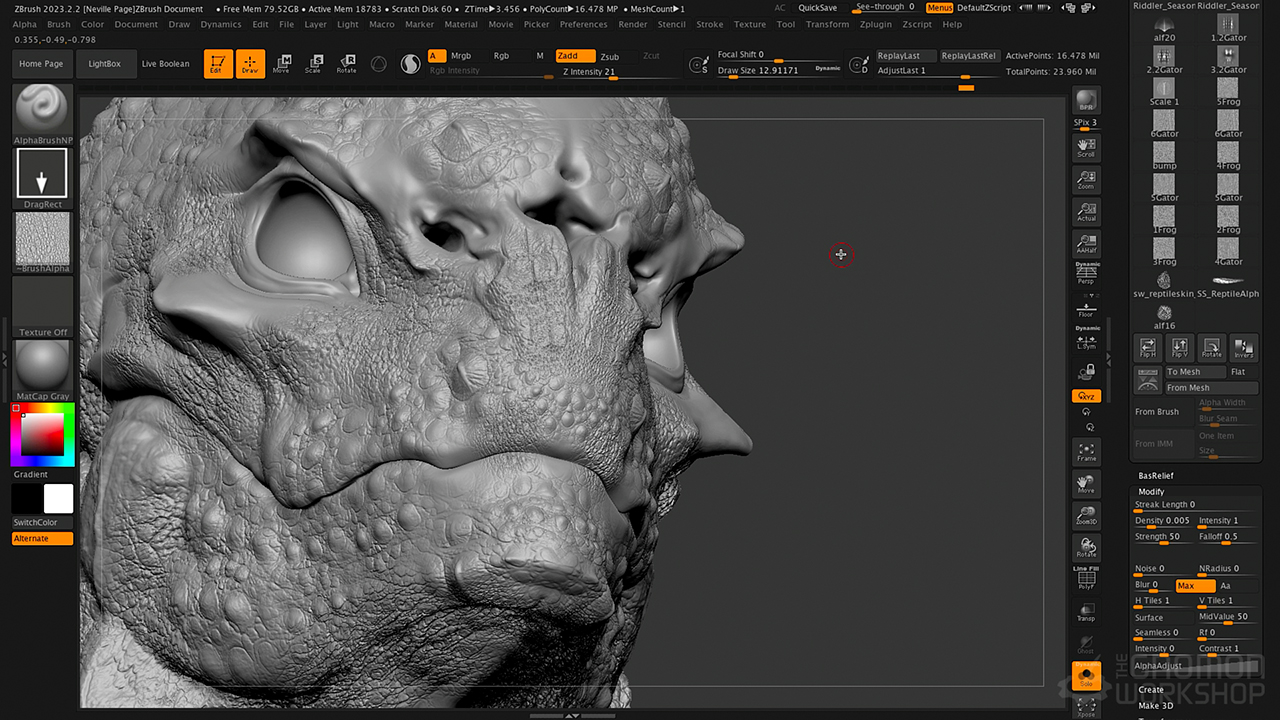This screenshot has height=720, width=1280.
Task: Select the Flip H alpha icon
Action: [x=1147, y=347]
